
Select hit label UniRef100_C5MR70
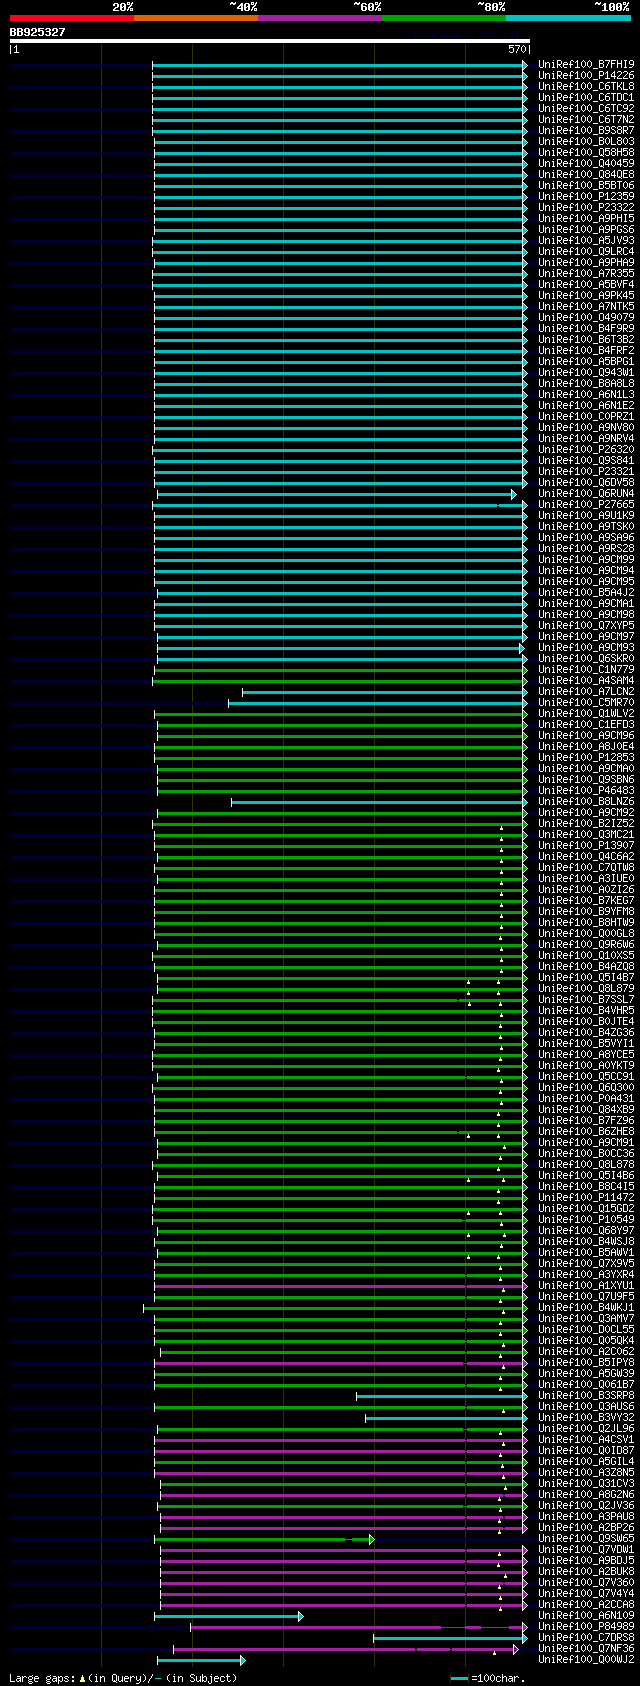586,702
